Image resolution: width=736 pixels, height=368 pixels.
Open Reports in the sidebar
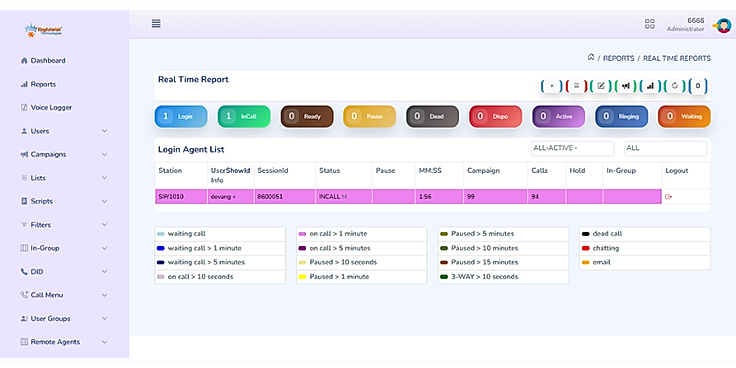pyautogui.click(x=38, y=84)
